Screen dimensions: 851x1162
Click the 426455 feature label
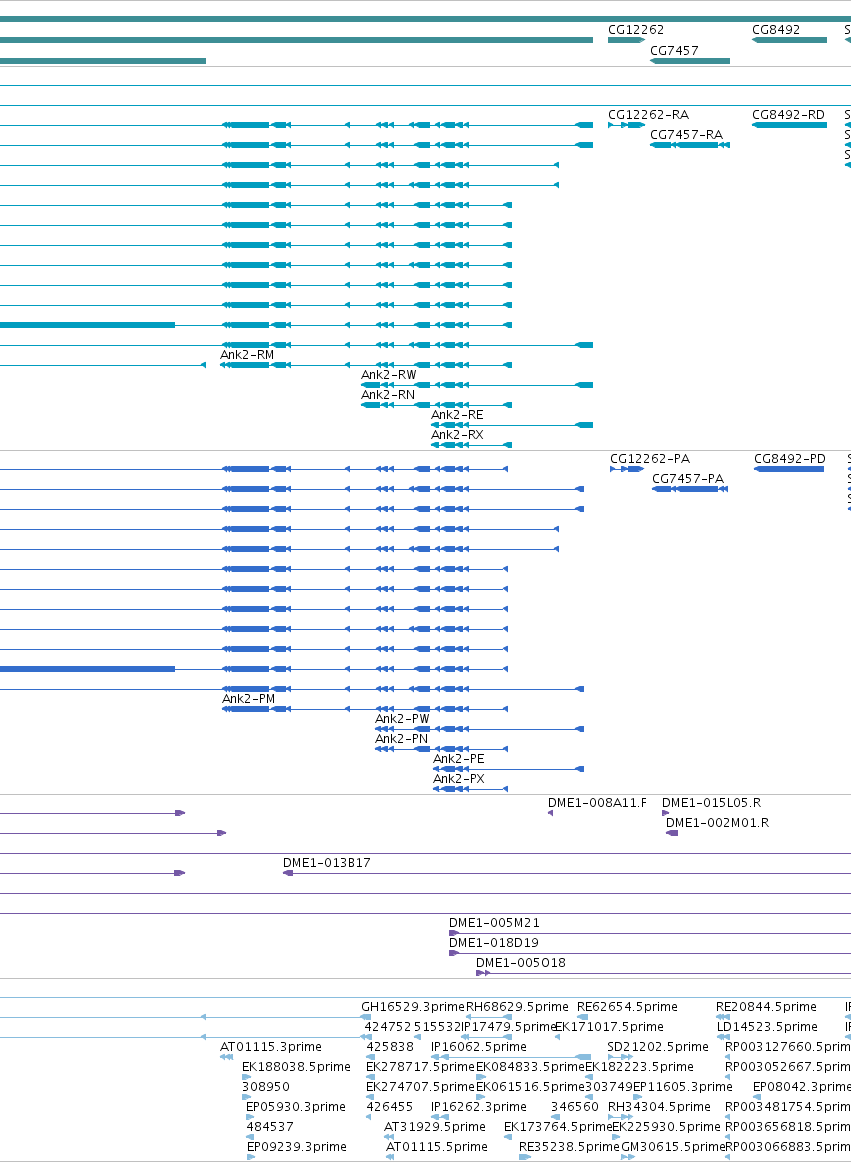(x=390, y=1107)
